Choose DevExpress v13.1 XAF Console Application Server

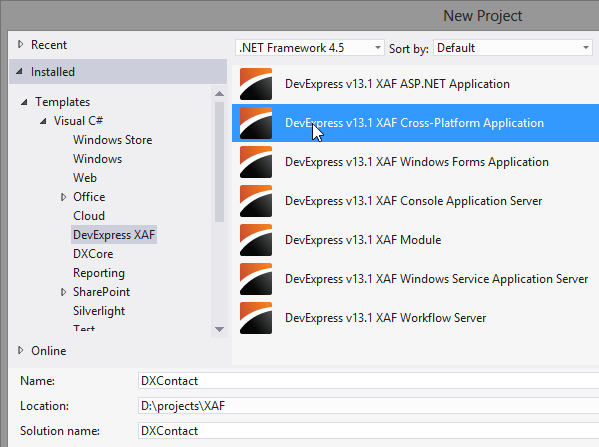coord(413,201)
